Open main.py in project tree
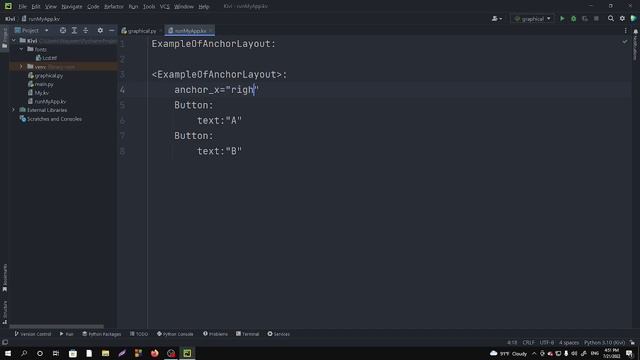This screenshot has width=640, height=360. pyautogui.click(x=40, y=84)
